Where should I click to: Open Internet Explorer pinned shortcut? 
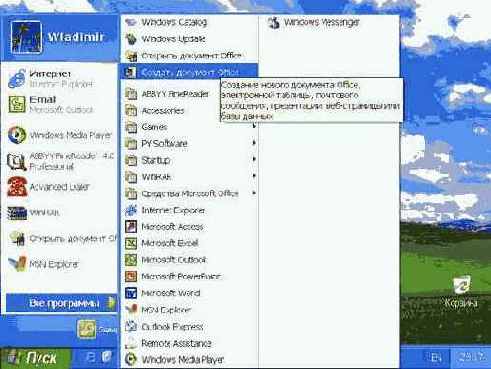60,78
